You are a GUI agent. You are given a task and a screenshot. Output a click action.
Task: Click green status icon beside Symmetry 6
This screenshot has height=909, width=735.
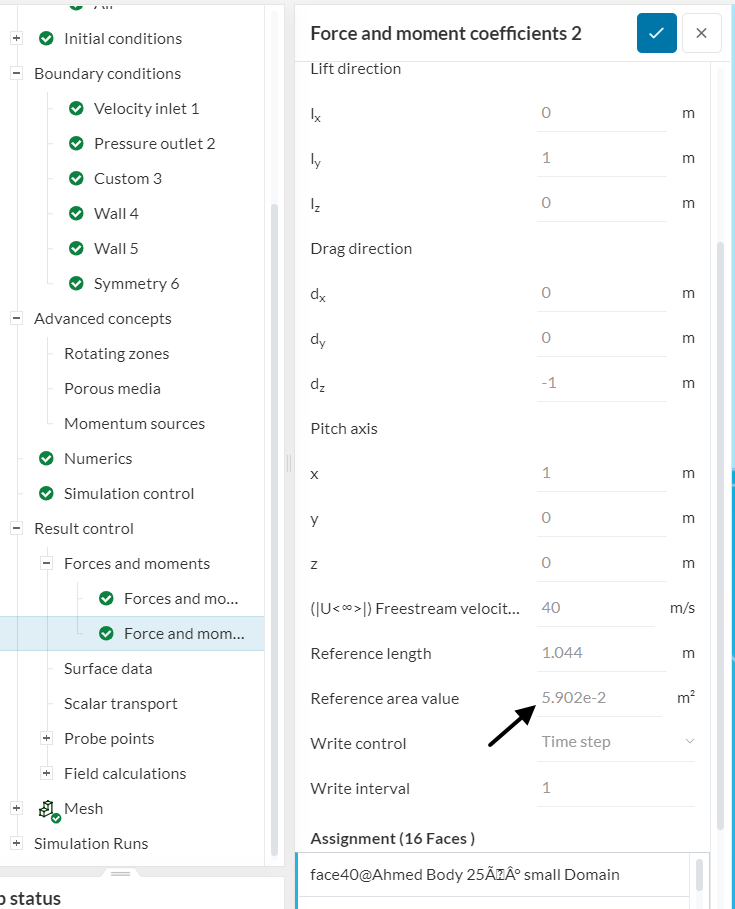point(76,284)
